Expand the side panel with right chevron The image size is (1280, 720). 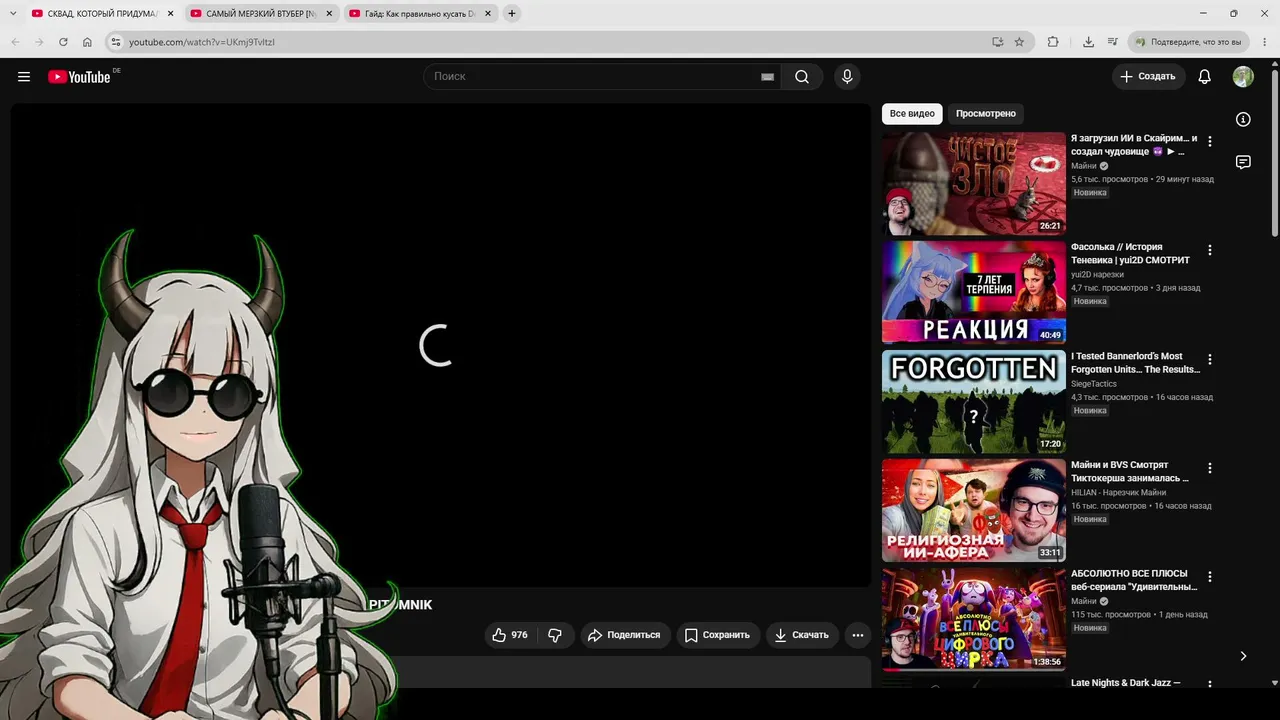1243,656
